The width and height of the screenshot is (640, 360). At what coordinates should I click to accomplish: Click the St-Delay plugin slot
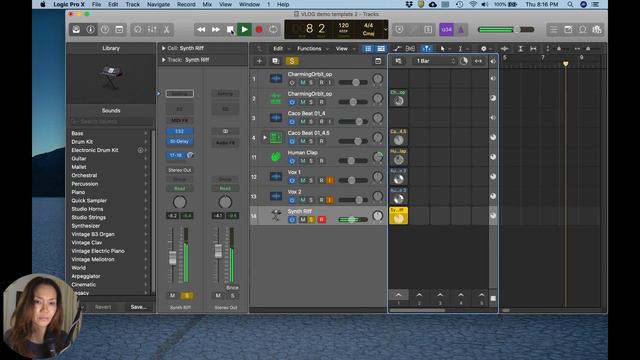pyautogui.click(x=179, y=141)
